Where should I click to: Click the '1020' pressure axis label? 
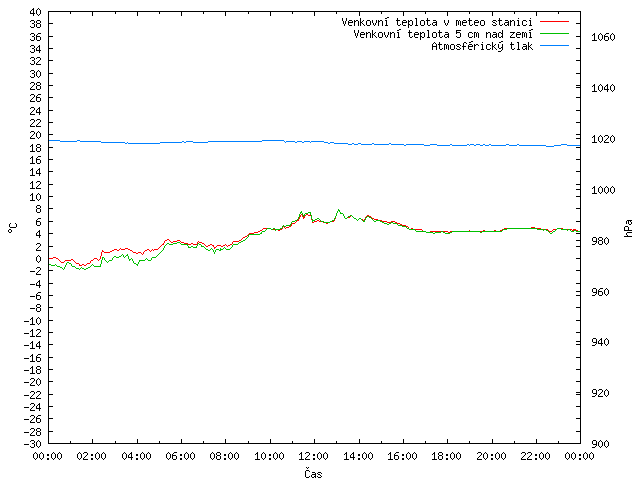click(x=603, y=139)
